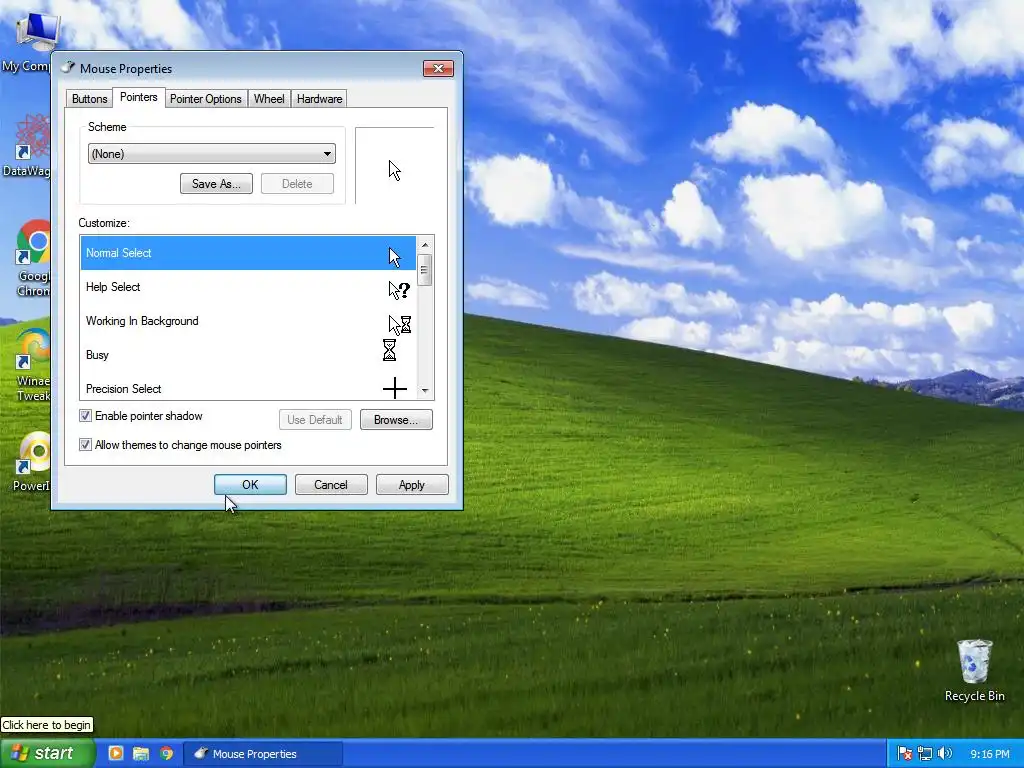Select the Help Select pointer row
Screen dimensions: 1024x768
[x=248, y=287]
